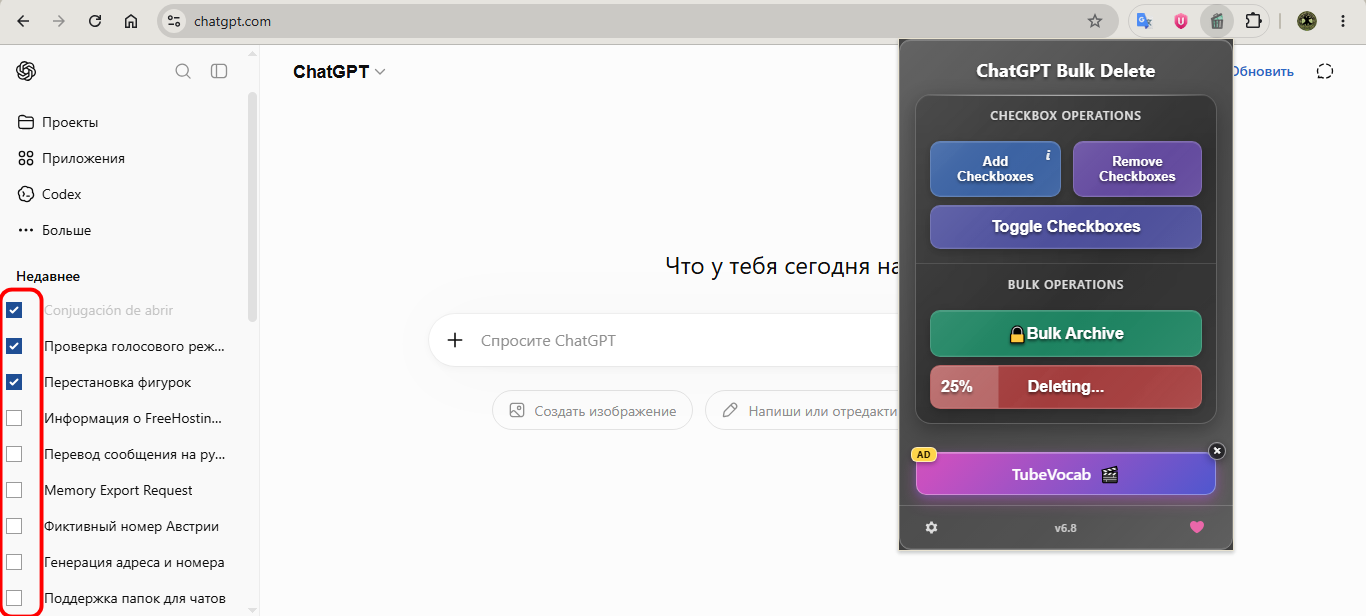Click the Bulk Archive button
The height and width of the screenshot is (616, 1366).
coord(1066,334)
